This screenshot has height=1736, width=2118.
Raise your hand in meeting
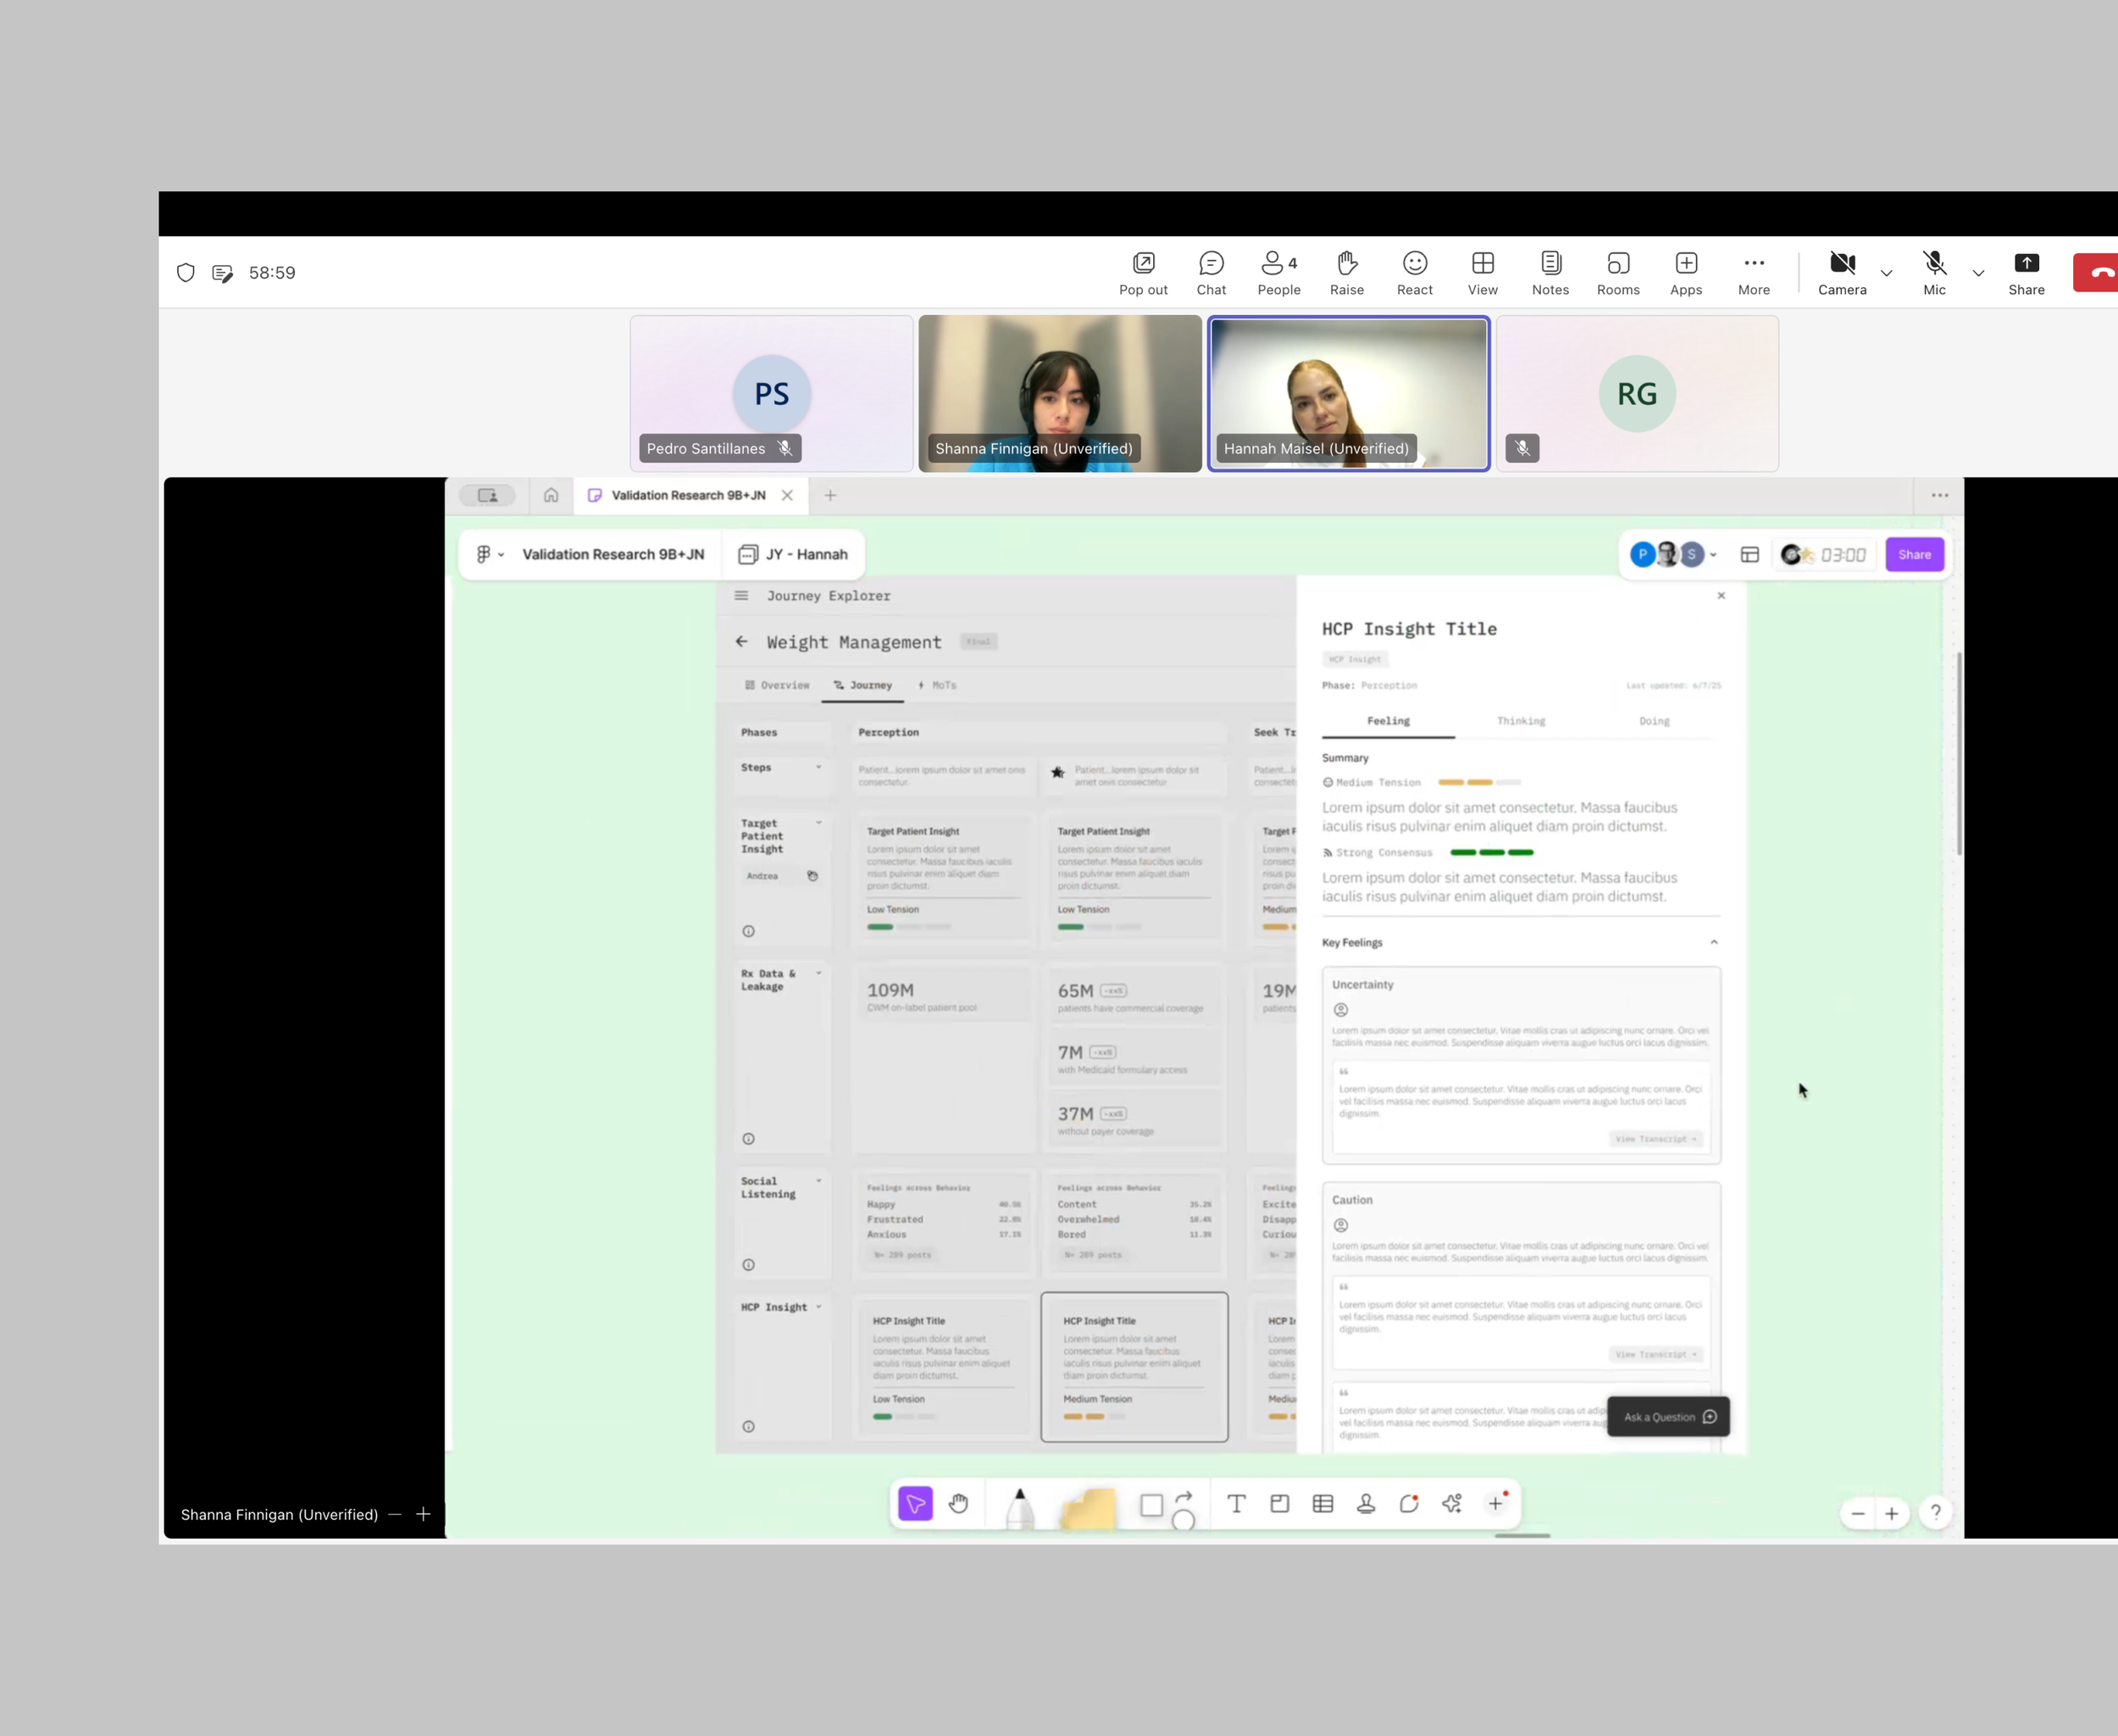1346,273
